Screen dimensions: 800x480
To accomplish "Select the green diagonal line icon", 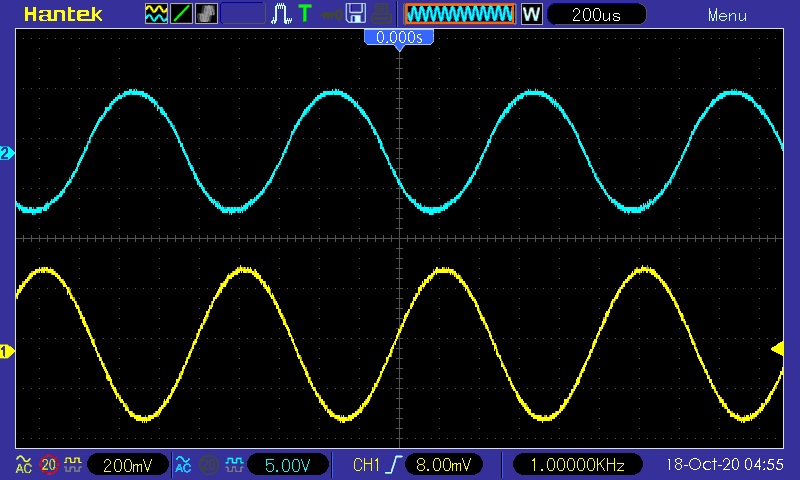I will pos(182,15).
